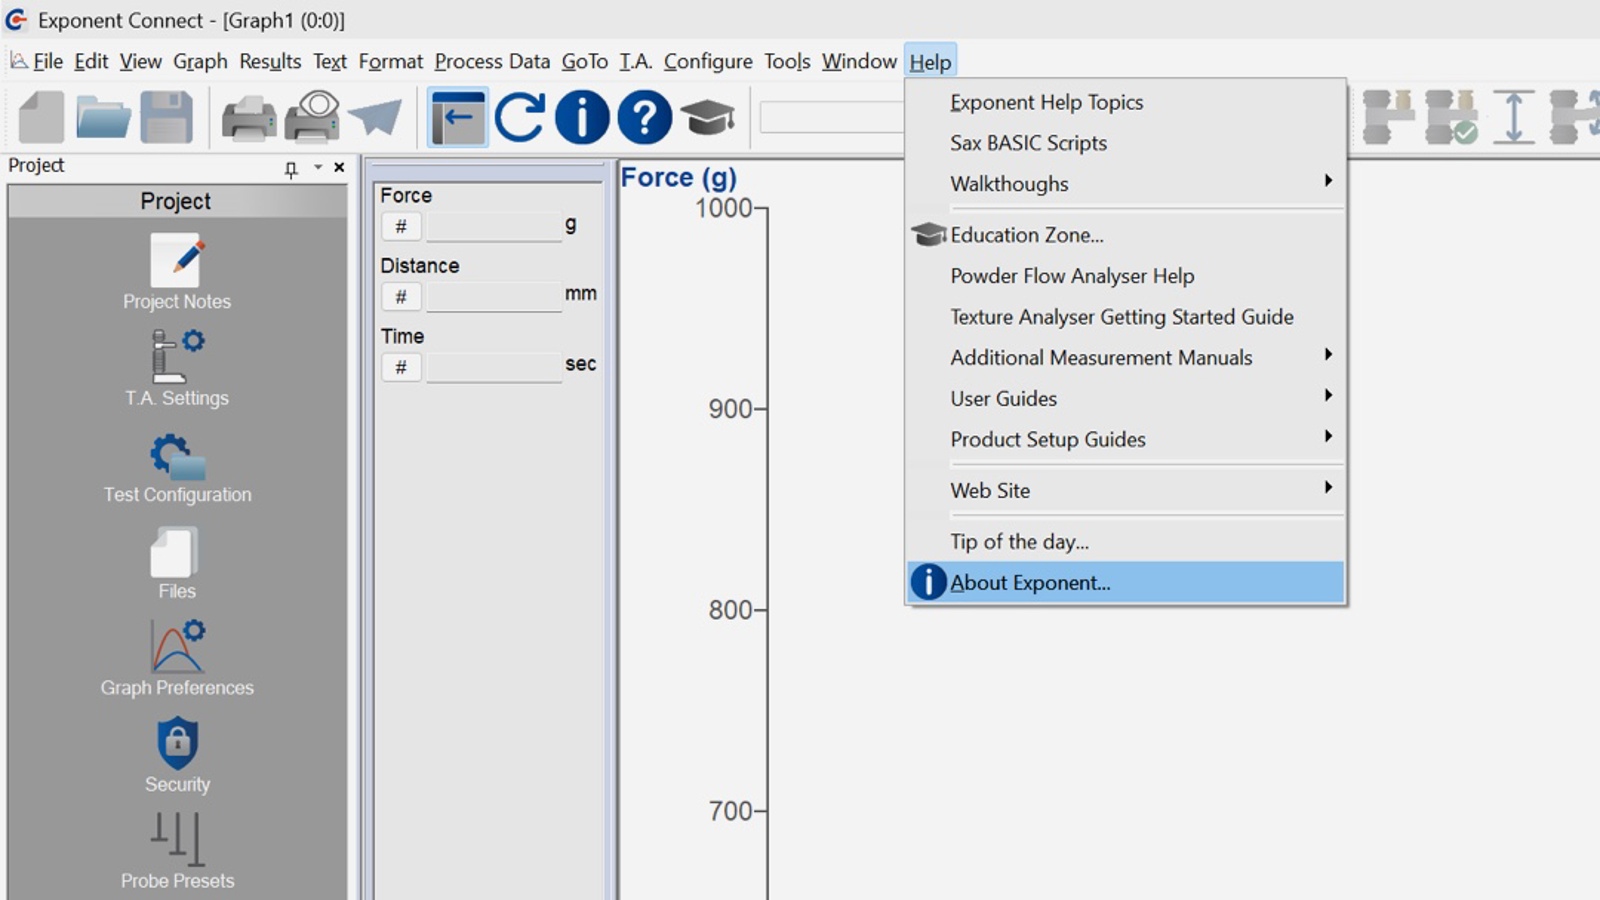Viewport: 1600px width, 900px height.
Task: Click the probe icon with green checkmark
Action: tap(1451, 117)
